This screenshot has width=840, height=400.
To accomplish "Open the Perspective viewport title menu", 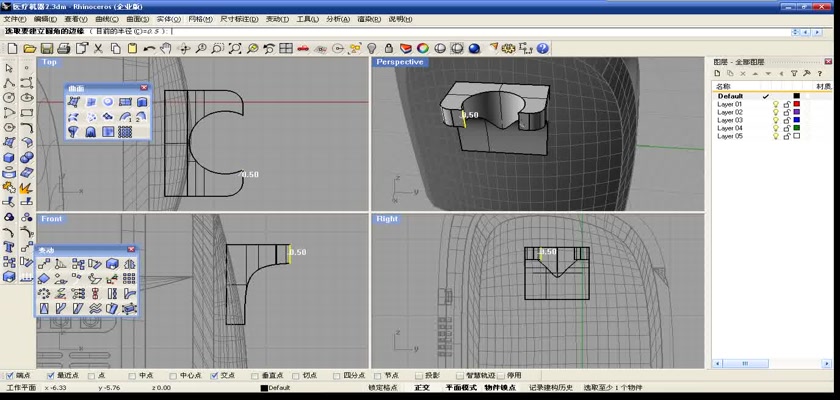I will pyautogui.click(x=400, y=62).
